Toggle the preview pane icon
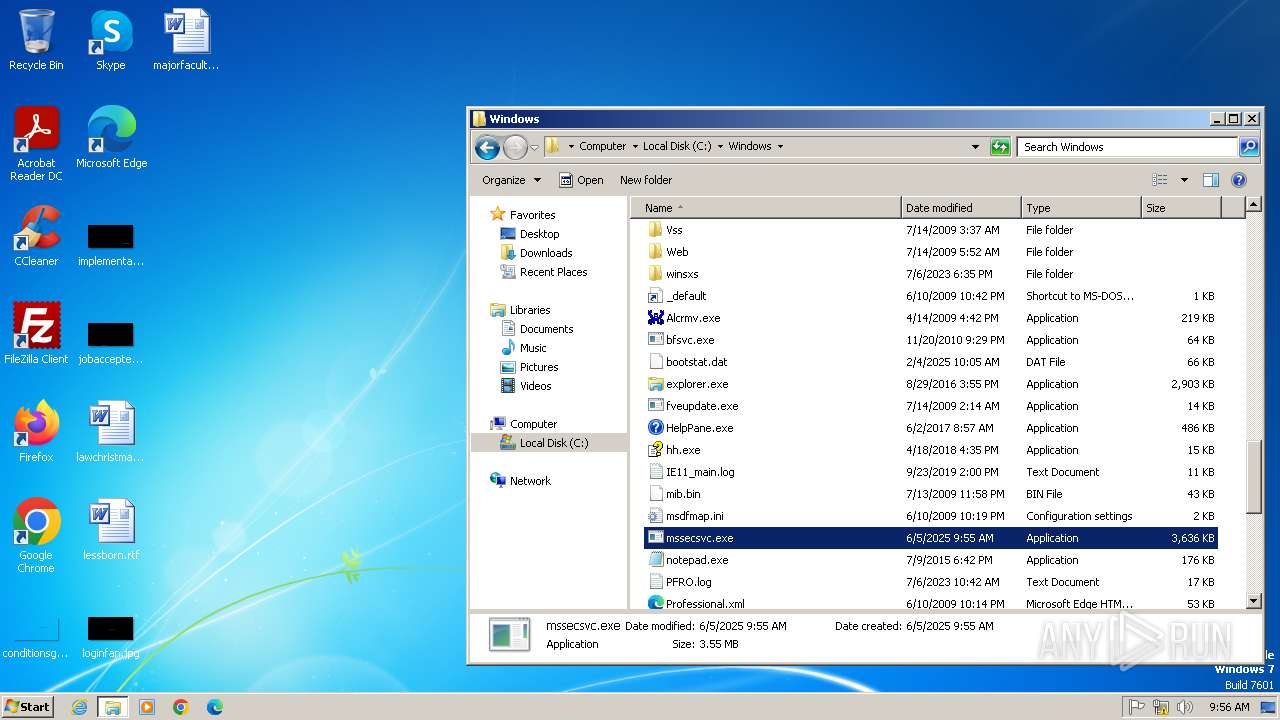Image resolution: width=1280 pixels, height=720 pixels. tap(1211, 180)
